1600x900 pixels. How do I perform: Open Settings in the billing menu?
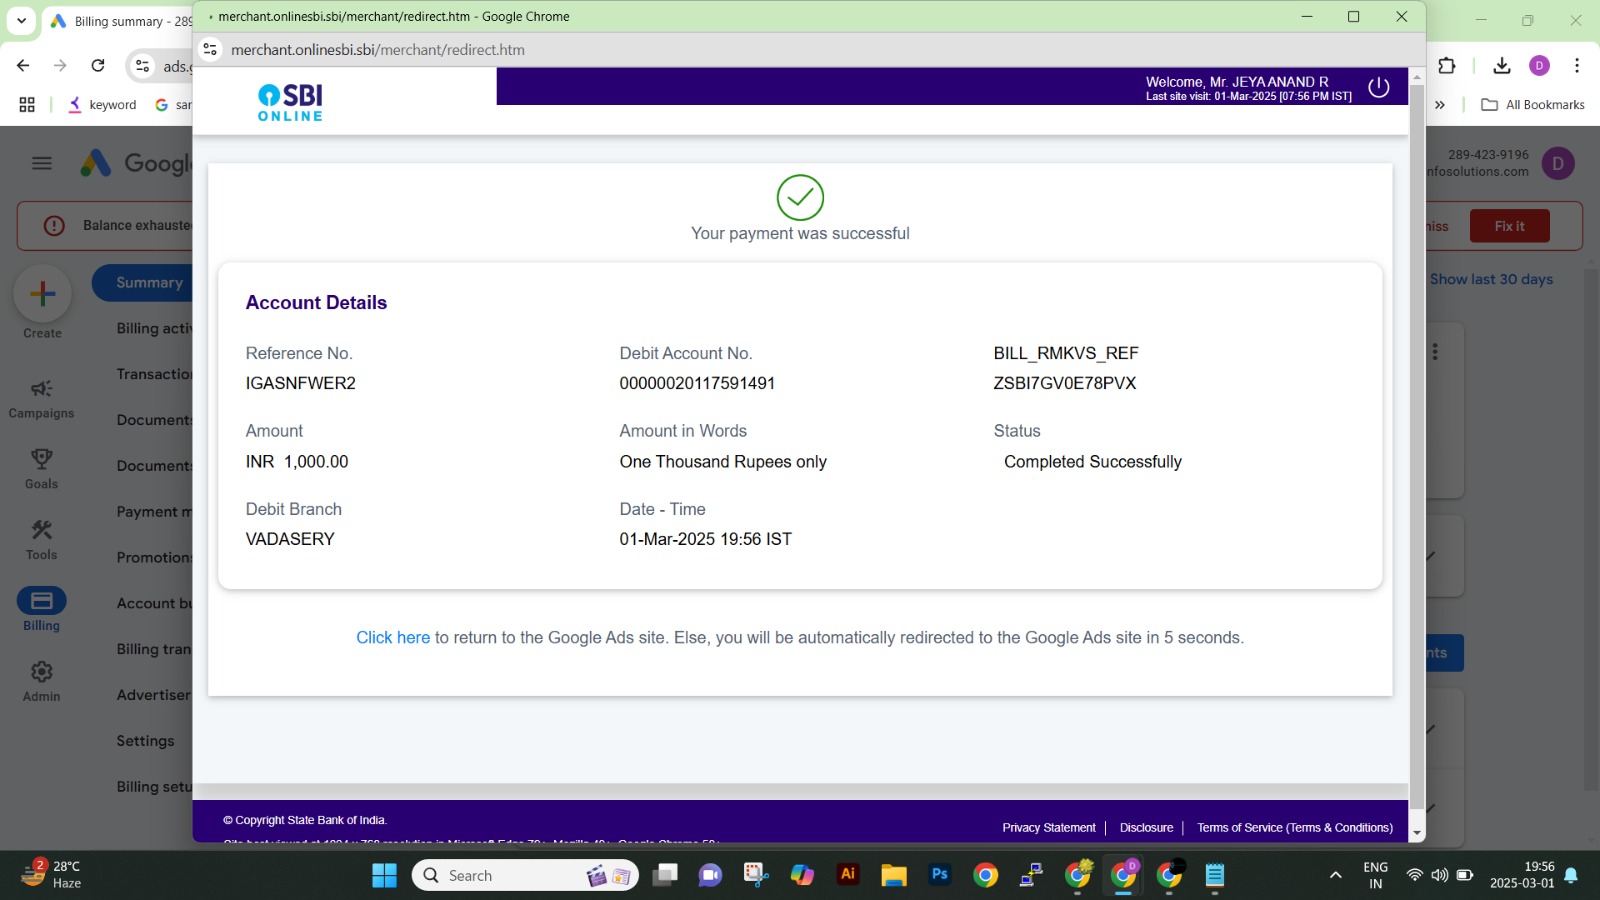145,741
